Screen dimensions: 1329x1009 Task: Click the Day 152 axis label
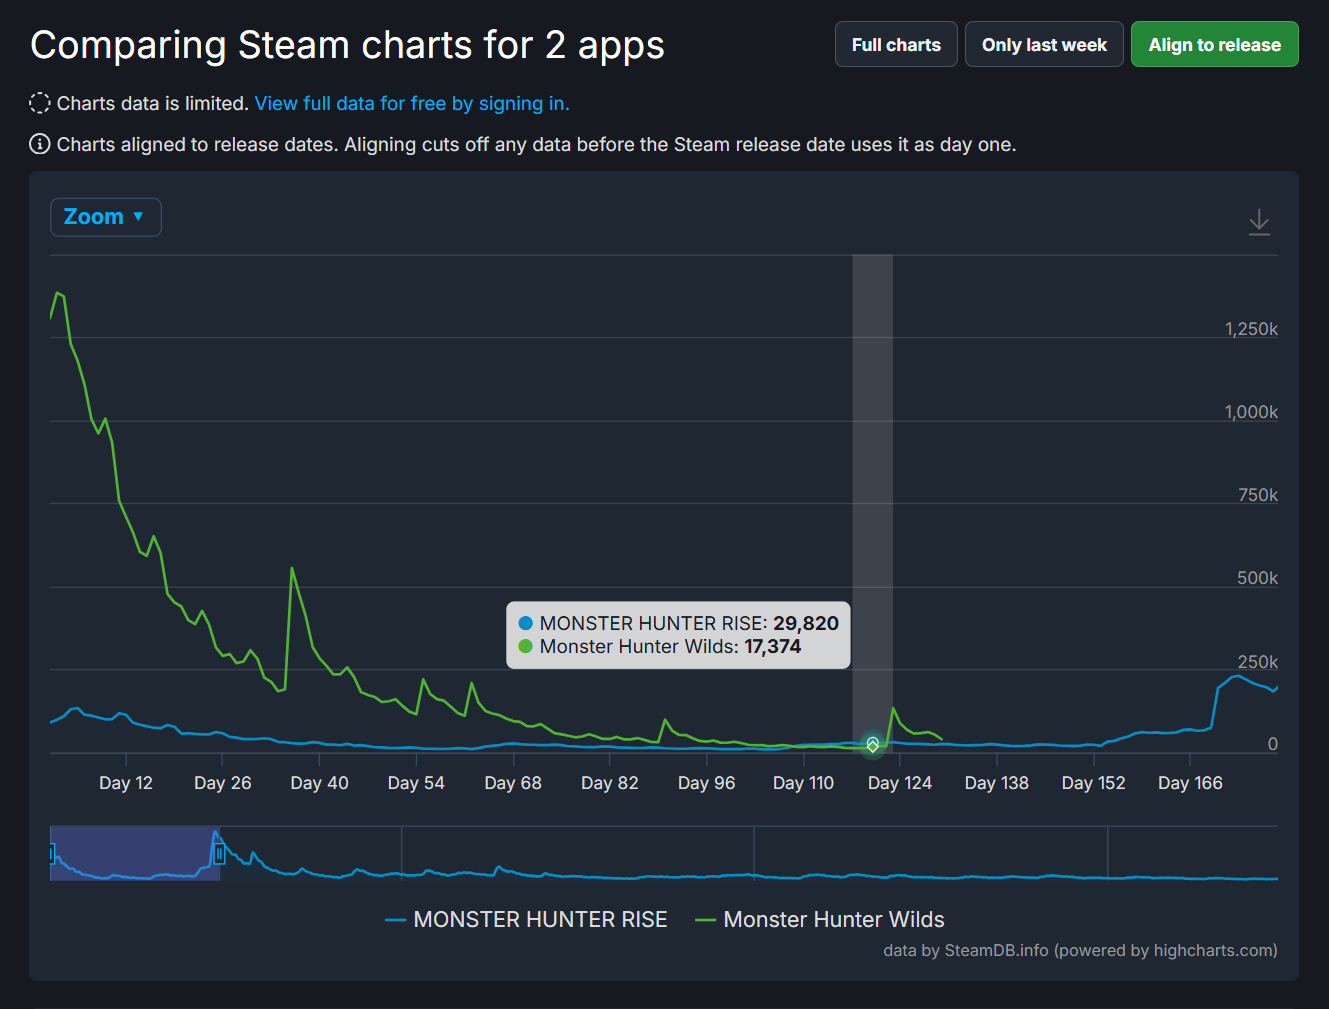click(1093, 783)
